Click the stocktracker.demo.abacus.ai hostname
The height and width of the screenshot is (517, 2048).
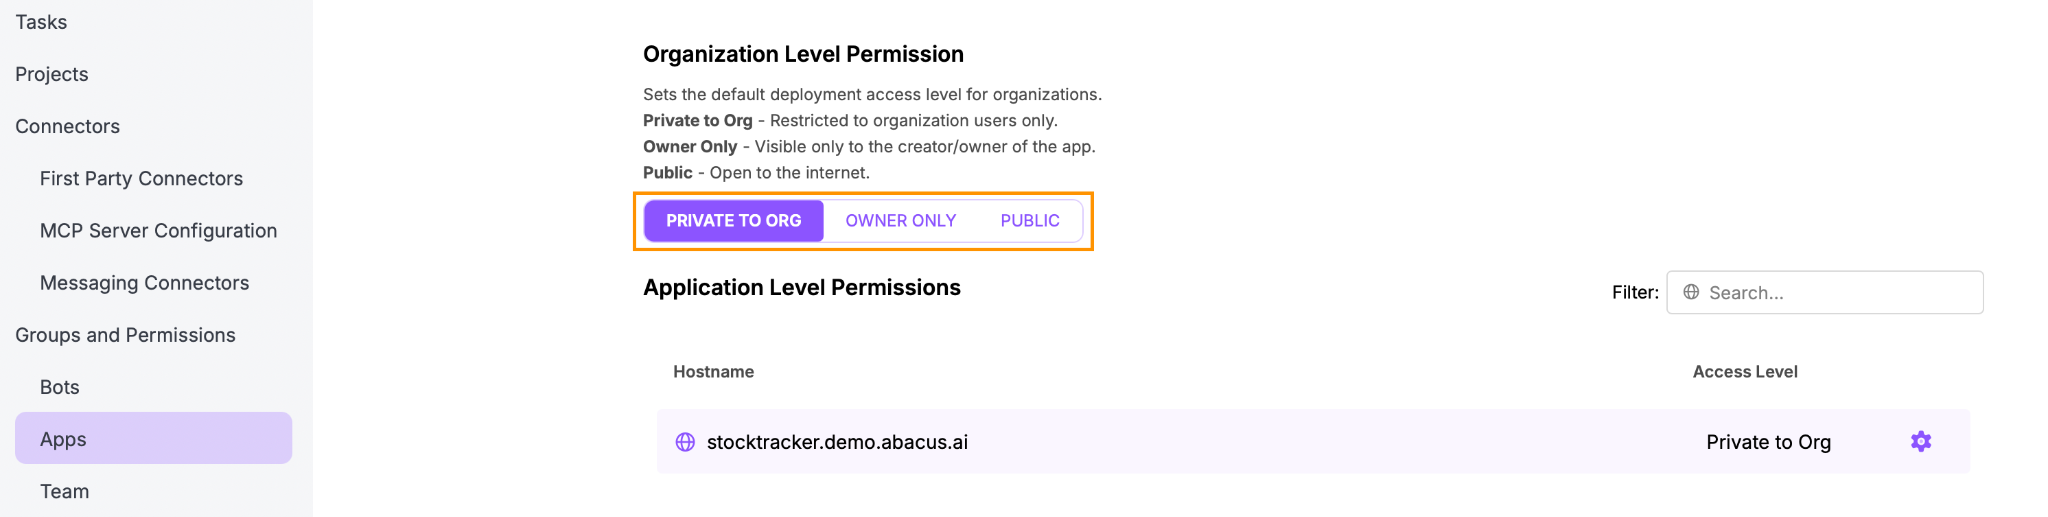pyautogui.click(x=837, y=442)
